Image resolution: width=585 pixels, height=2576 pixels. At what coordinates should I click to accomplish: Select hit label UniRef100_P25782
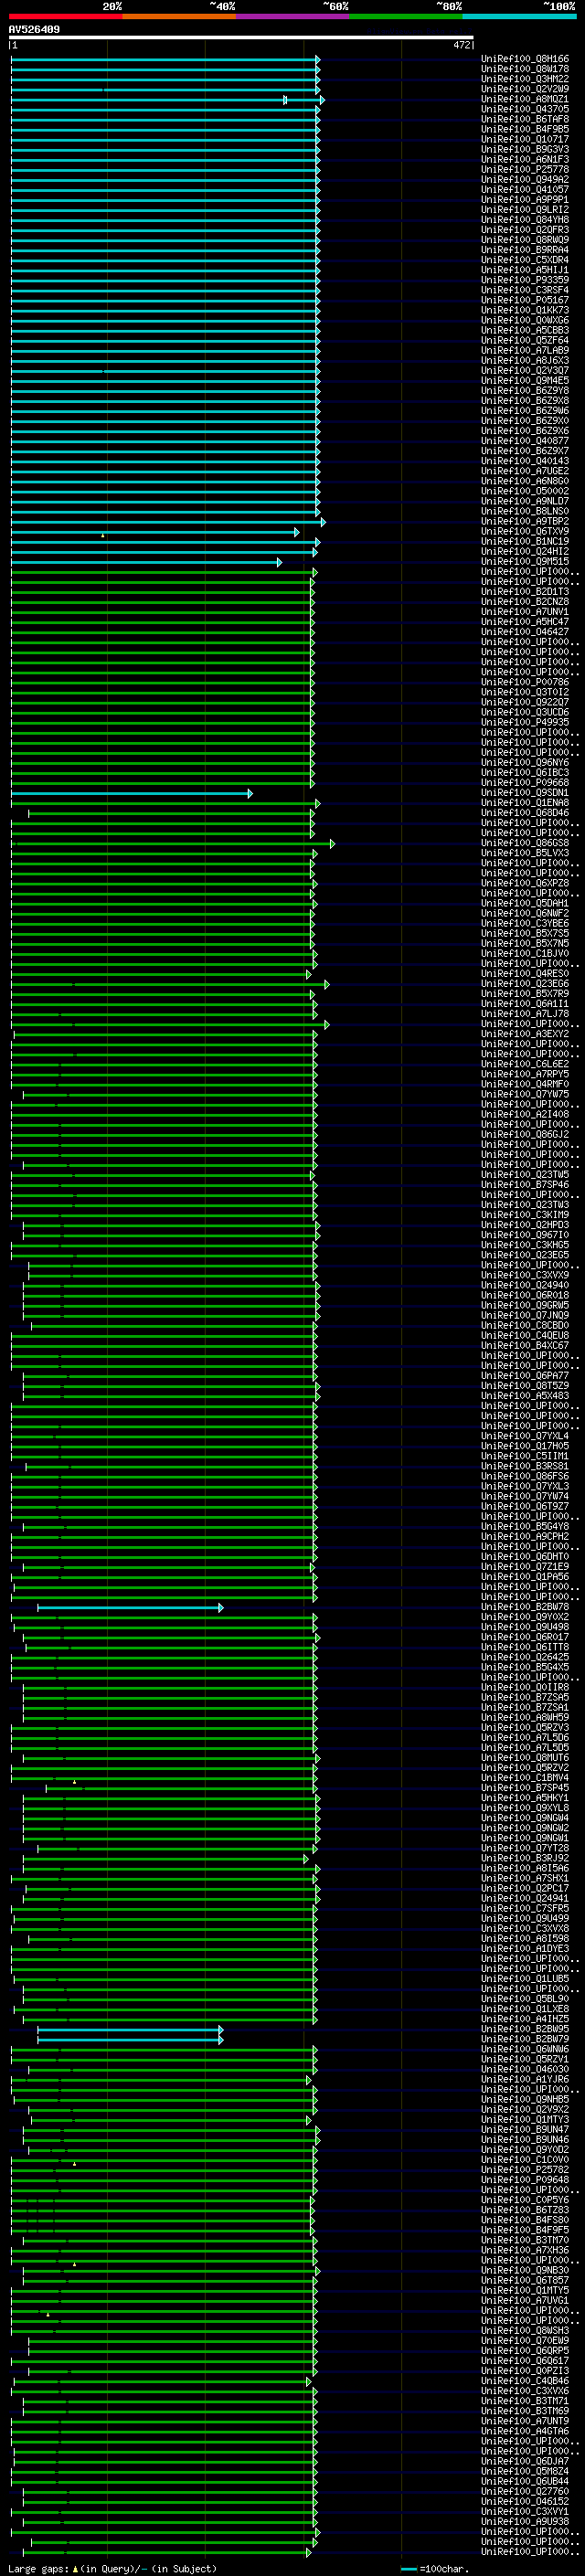click(525, 2170)
